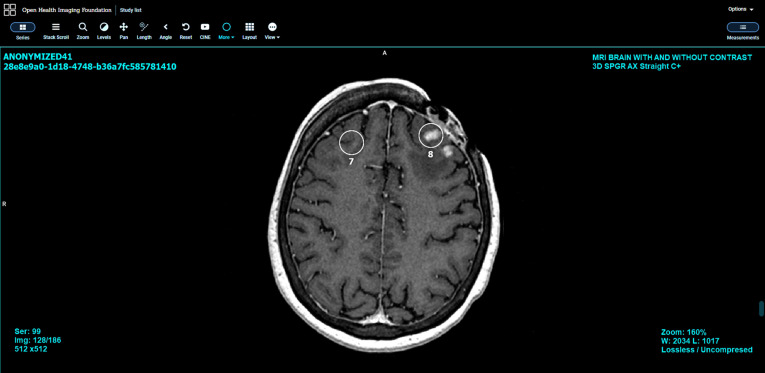765x373 pixels.
Task: Toggle the Series panel button
Action: (22, 31)
